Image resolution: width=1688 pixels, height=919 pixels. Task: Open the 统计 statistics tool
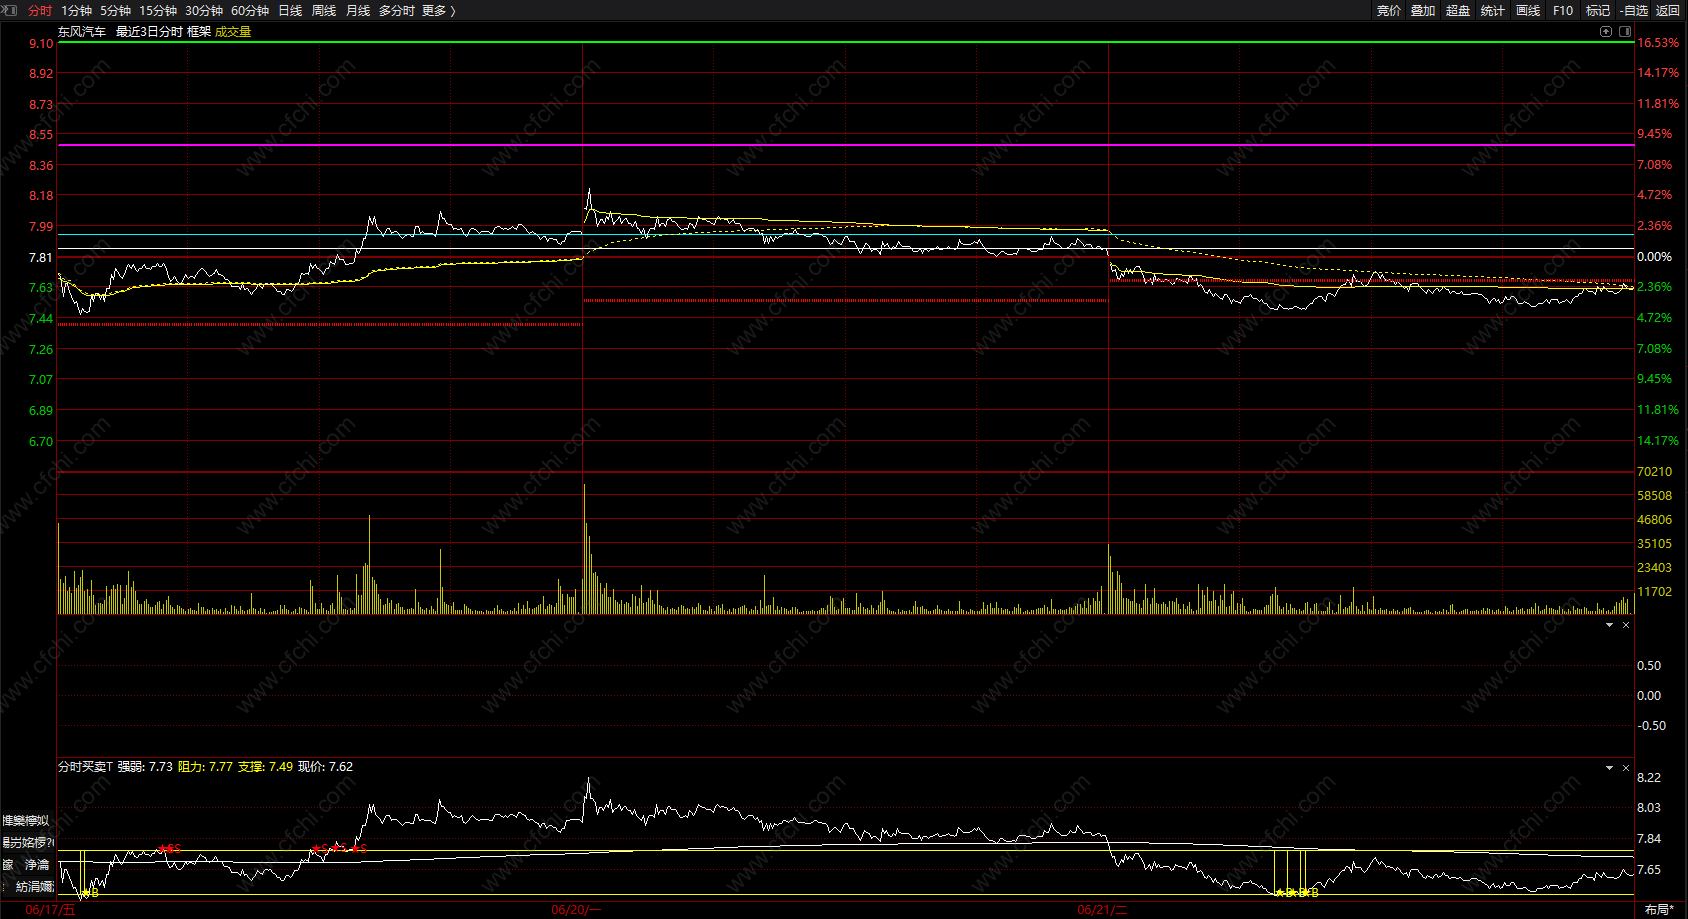coord(1493,10)
